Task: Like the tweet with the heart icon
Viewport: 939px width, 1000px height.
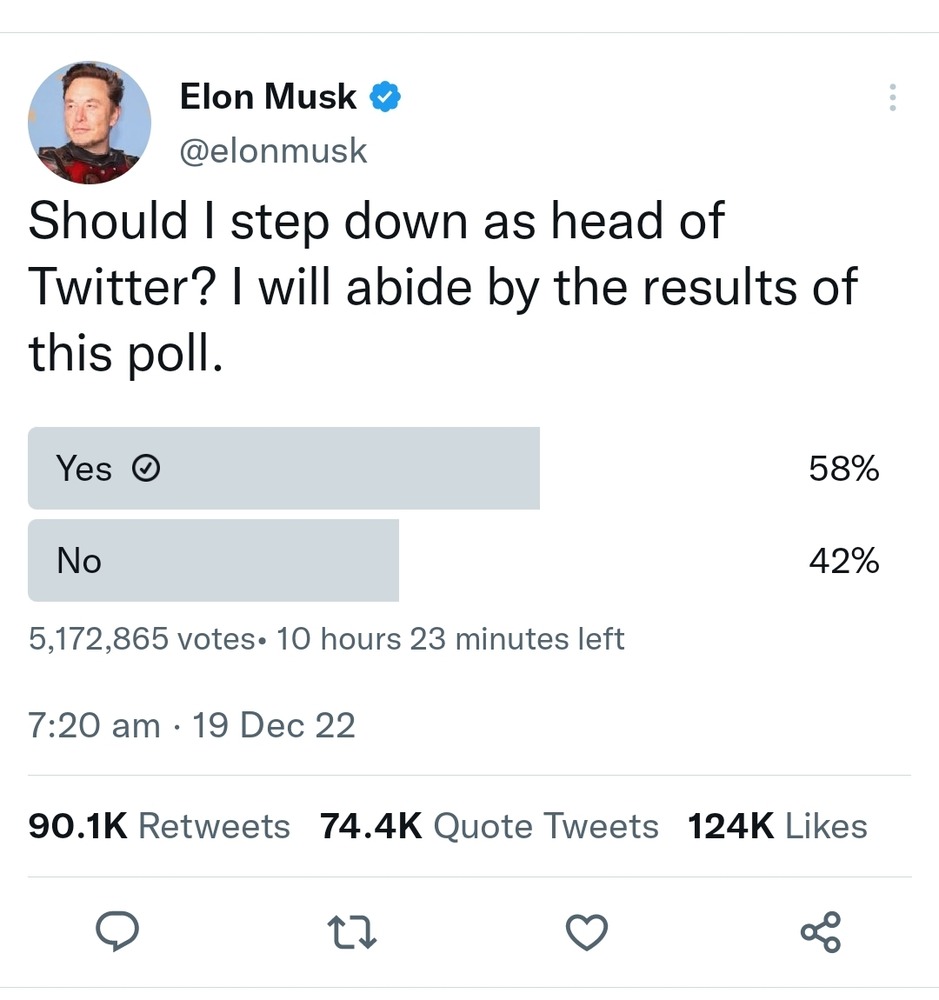Action: pyautogui.click(x=587, y=933)
